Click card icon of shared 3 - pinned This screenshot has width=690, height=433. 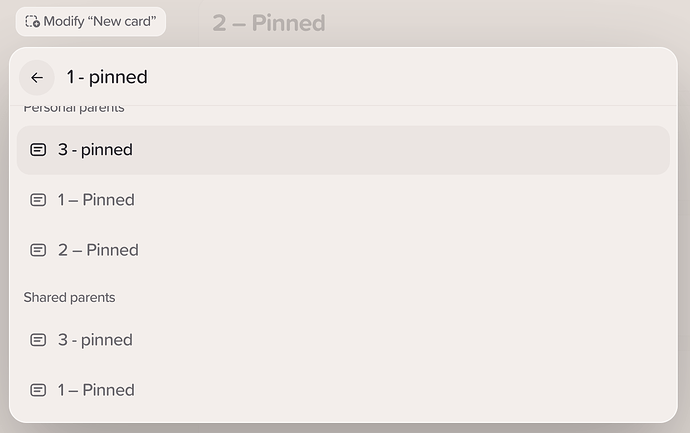38,340
